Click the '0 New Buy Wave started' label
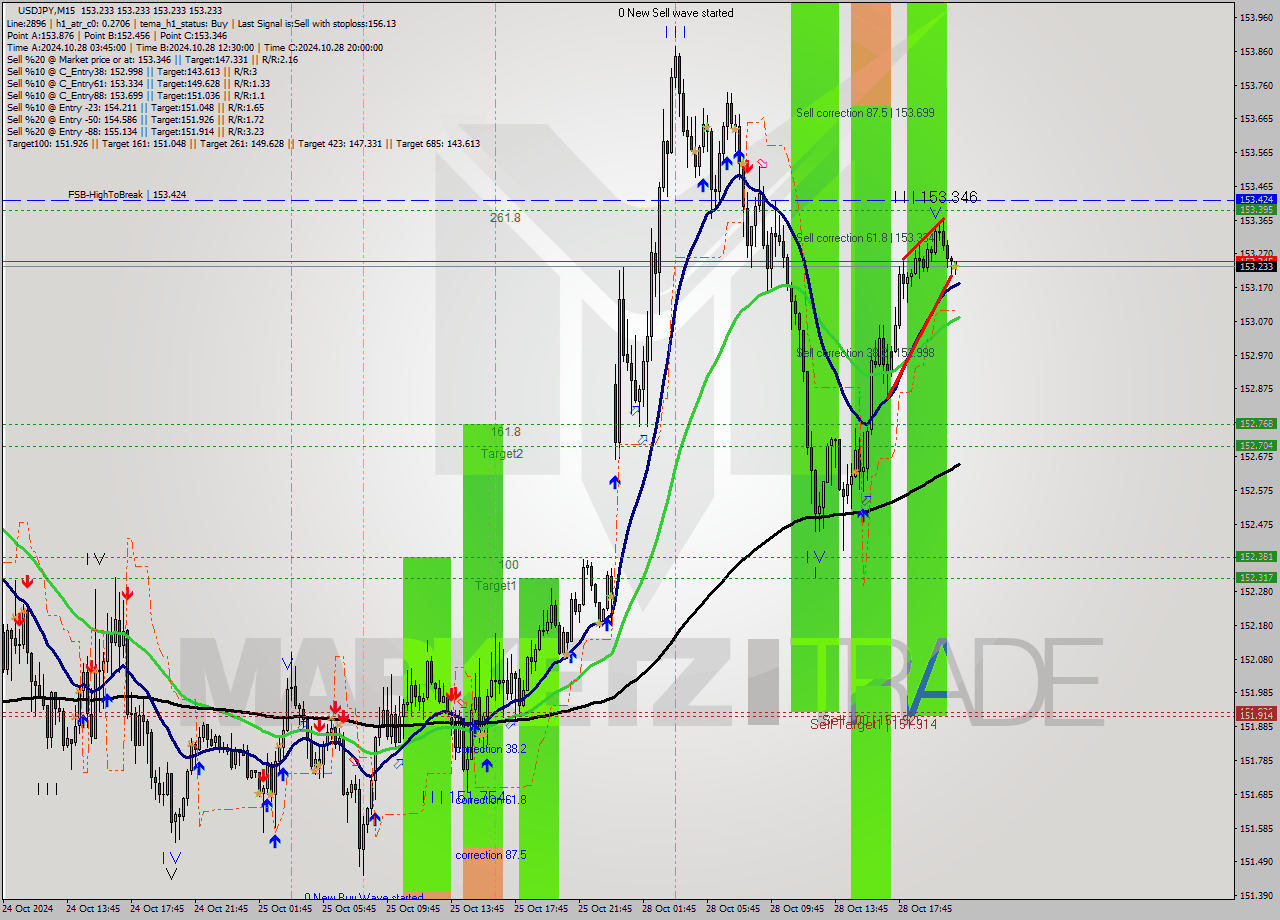 tap(364, 897)
